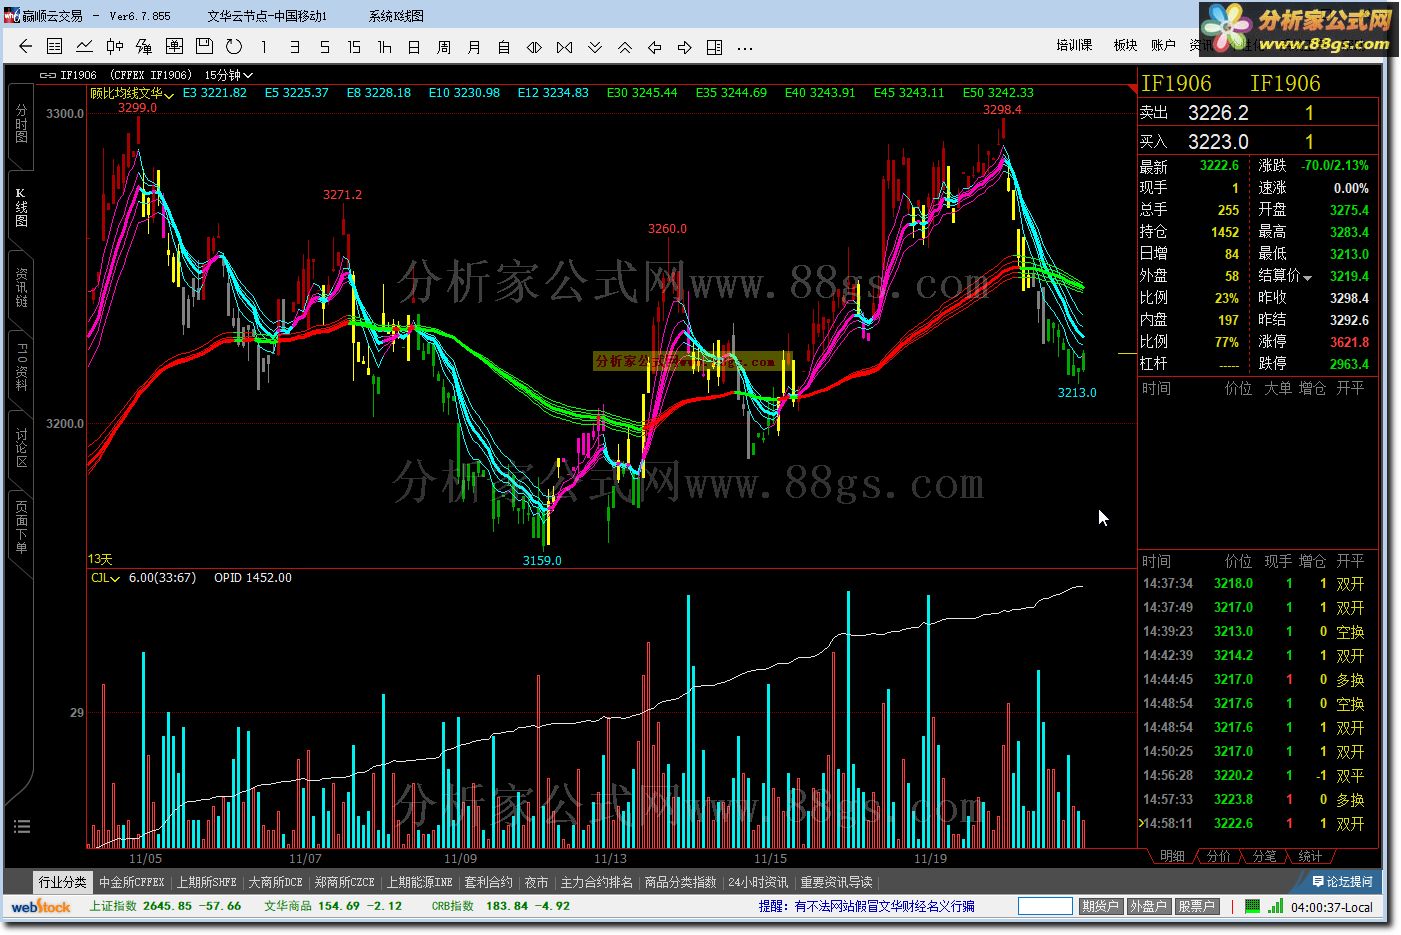Shift chart right with hollow right arrow
1401x935 pixels.
[x=685, y=47]
